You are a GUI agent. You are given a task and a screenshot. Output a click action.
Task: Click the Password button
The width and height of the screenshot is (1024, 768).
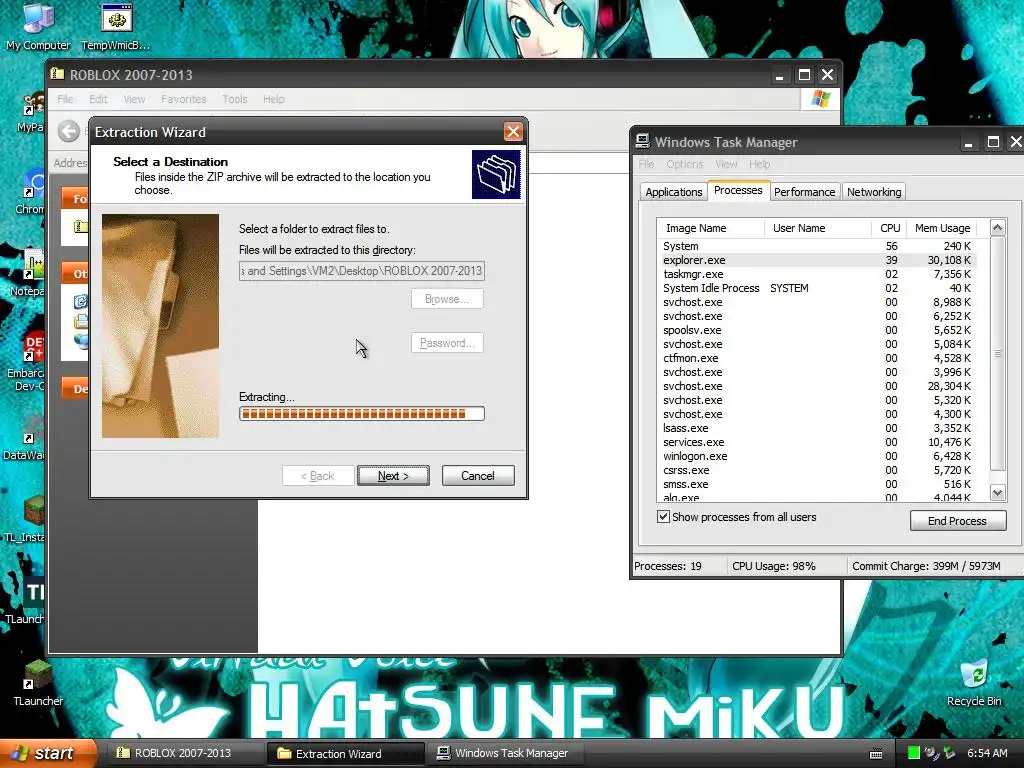coord(447,343)
